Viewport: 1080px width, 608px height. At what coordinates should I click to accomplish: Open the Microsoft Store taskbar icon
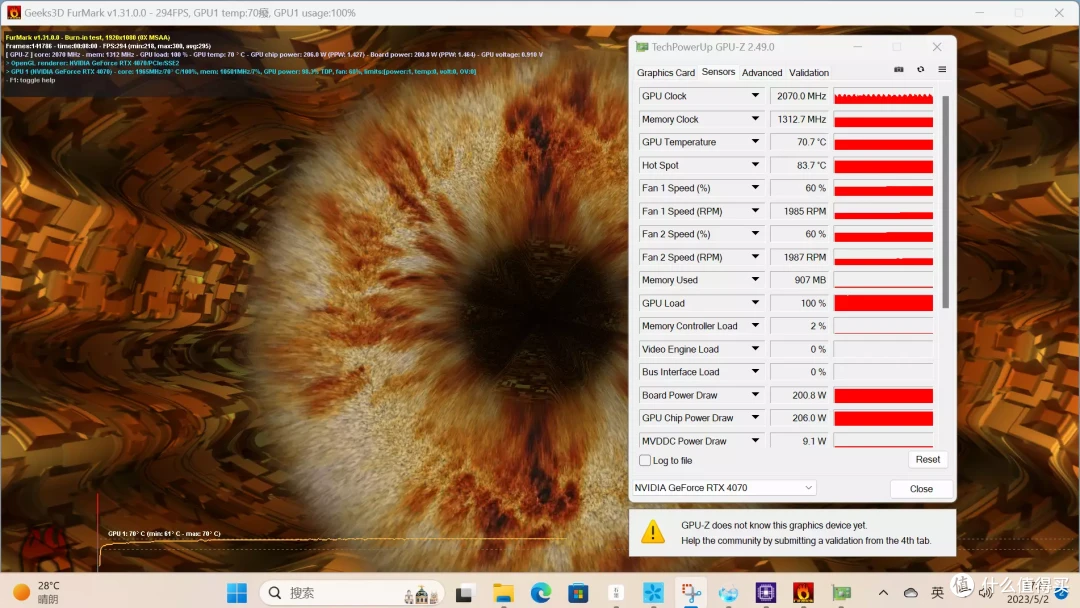(x=578, y=592)
